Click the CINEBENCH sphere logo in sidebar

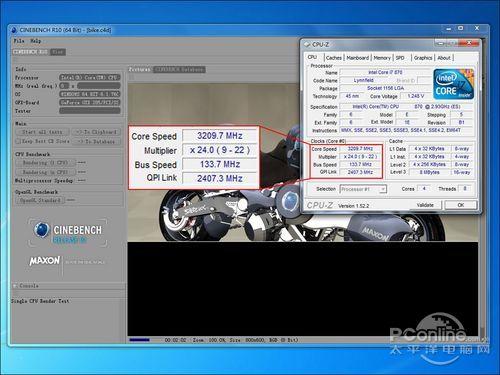42,230
